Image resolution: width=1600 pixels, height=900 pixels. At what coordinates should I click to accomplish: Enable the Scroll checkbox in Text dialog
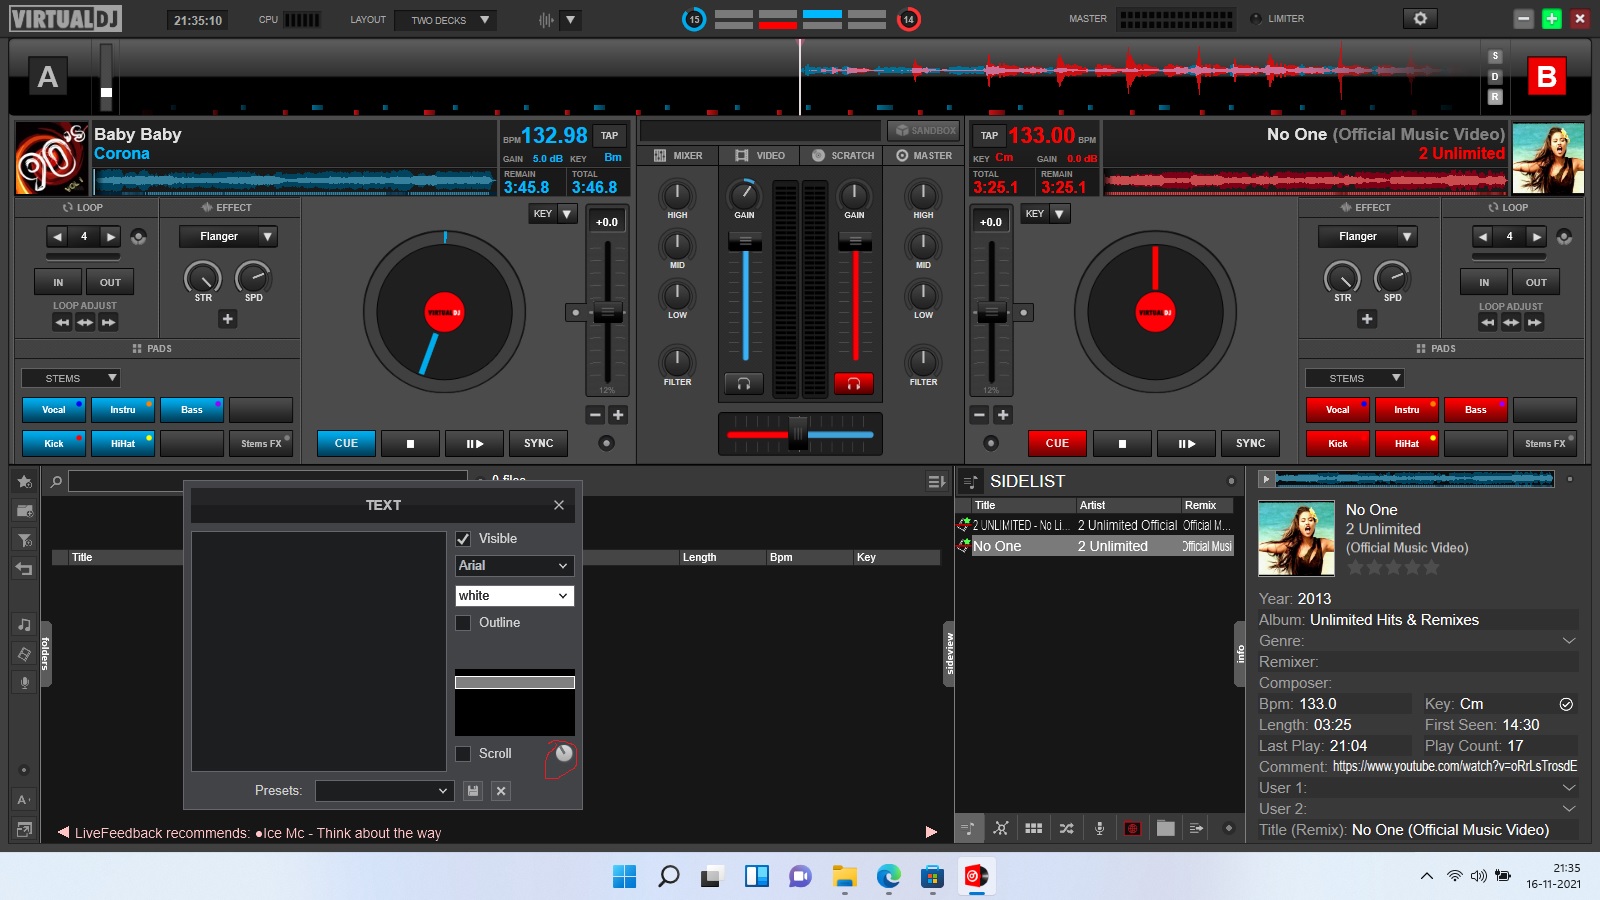[463, 754]
